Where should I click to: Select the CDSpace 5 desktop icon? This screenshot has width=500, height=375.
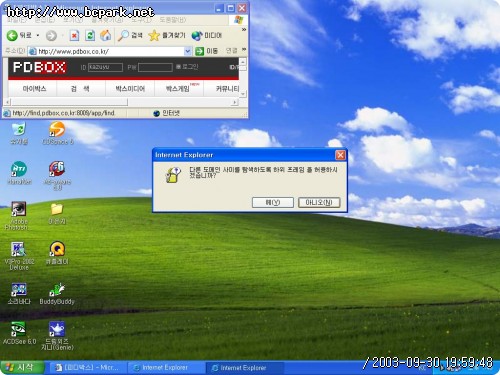pos(58,133)
